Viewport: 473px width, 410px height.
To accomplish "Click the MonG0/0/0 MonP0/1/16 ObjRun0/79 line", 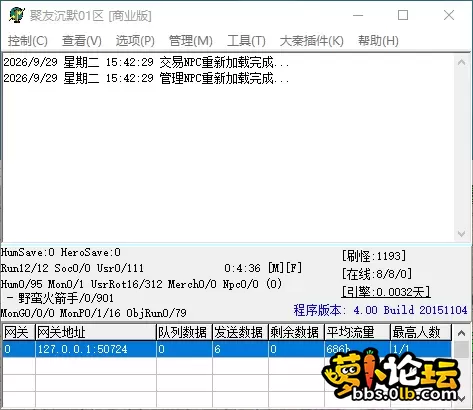I will point(94,313).
